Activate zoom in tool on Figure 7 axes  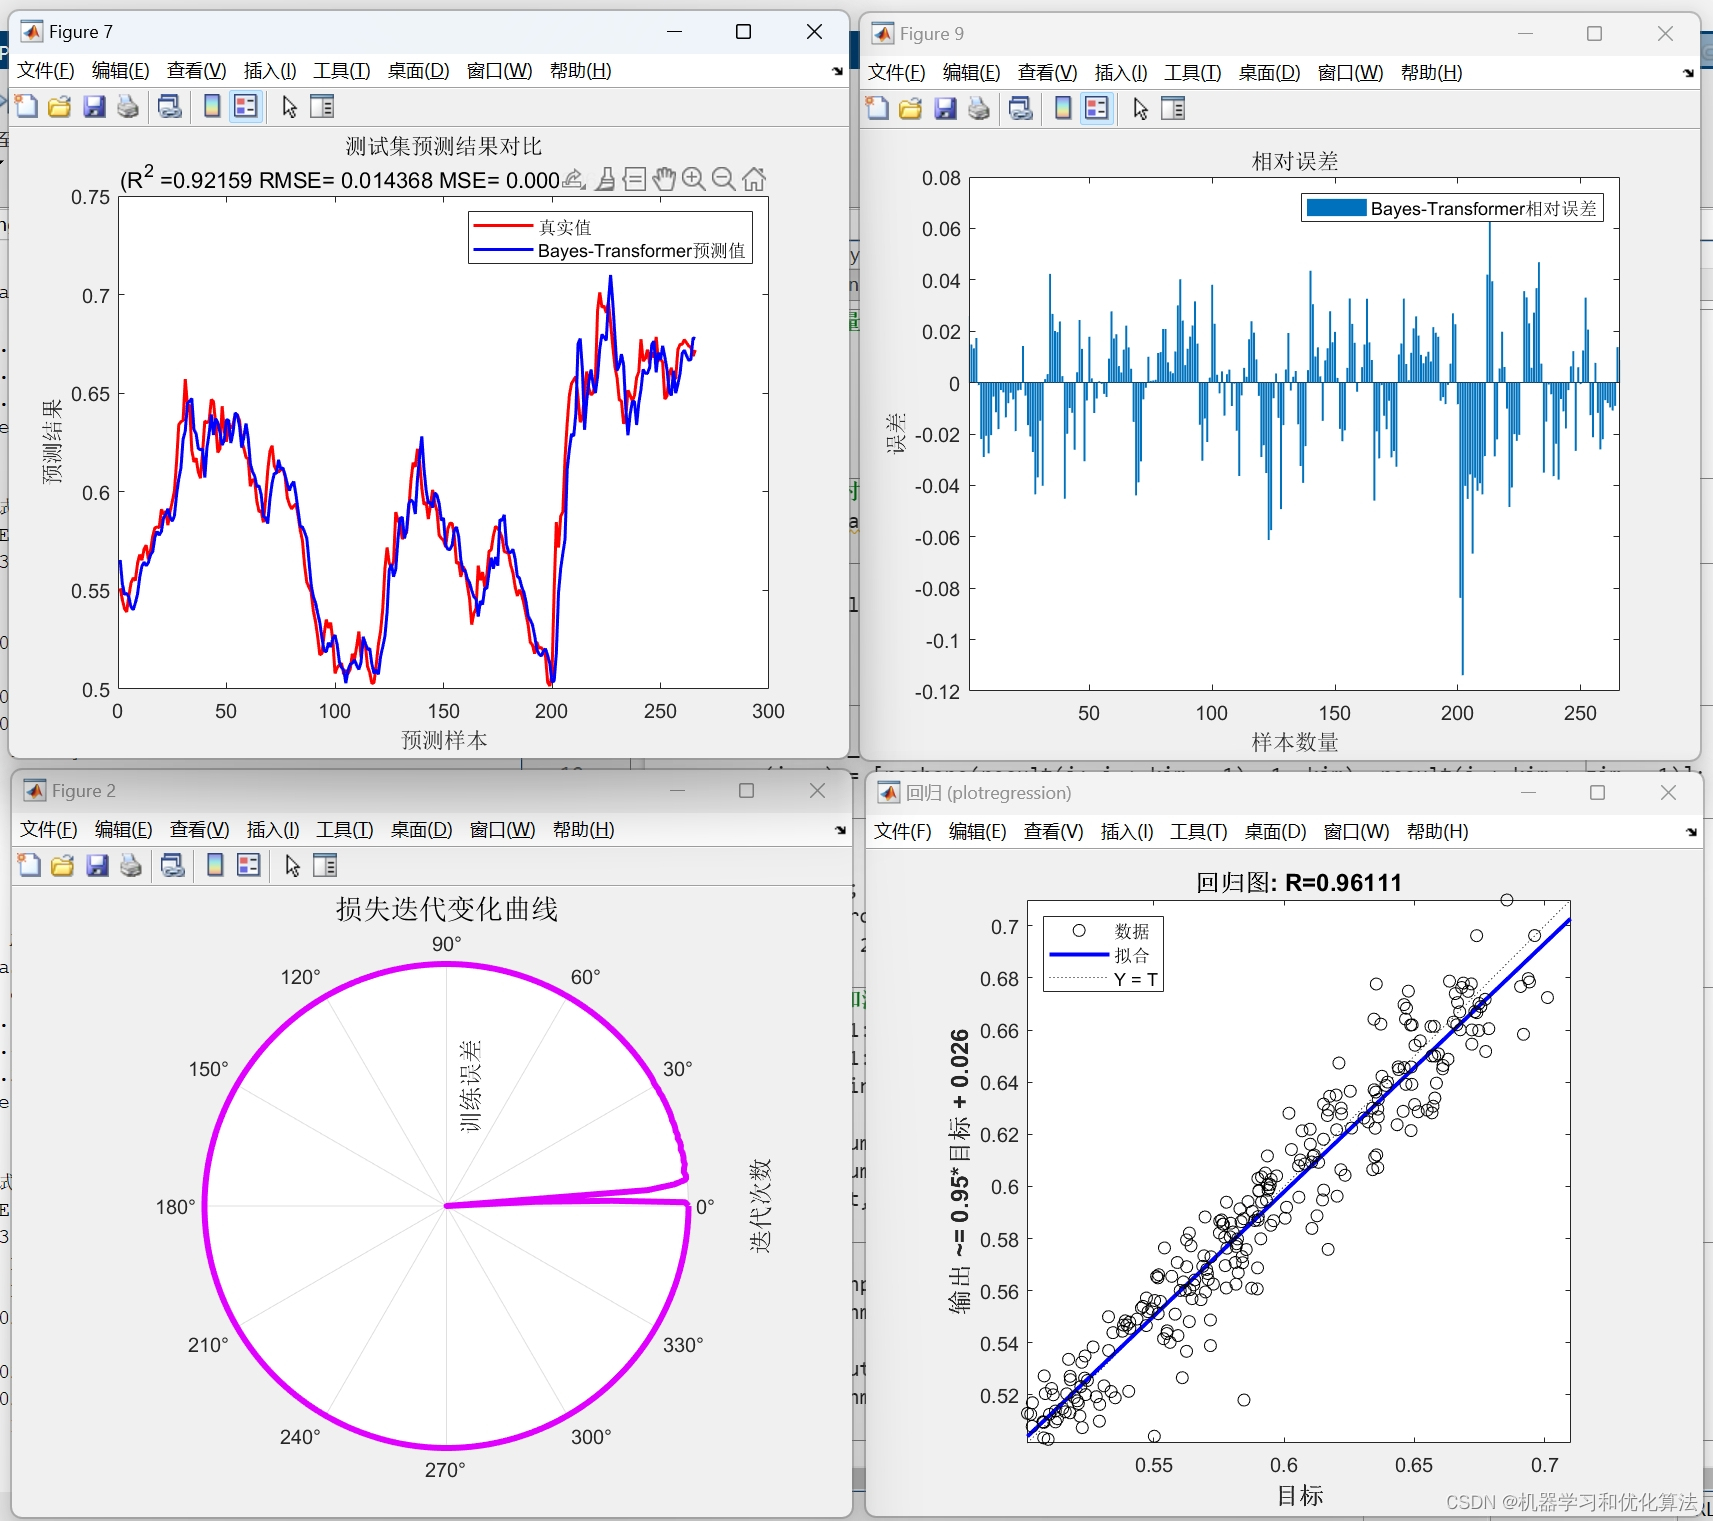coord(694,179)
